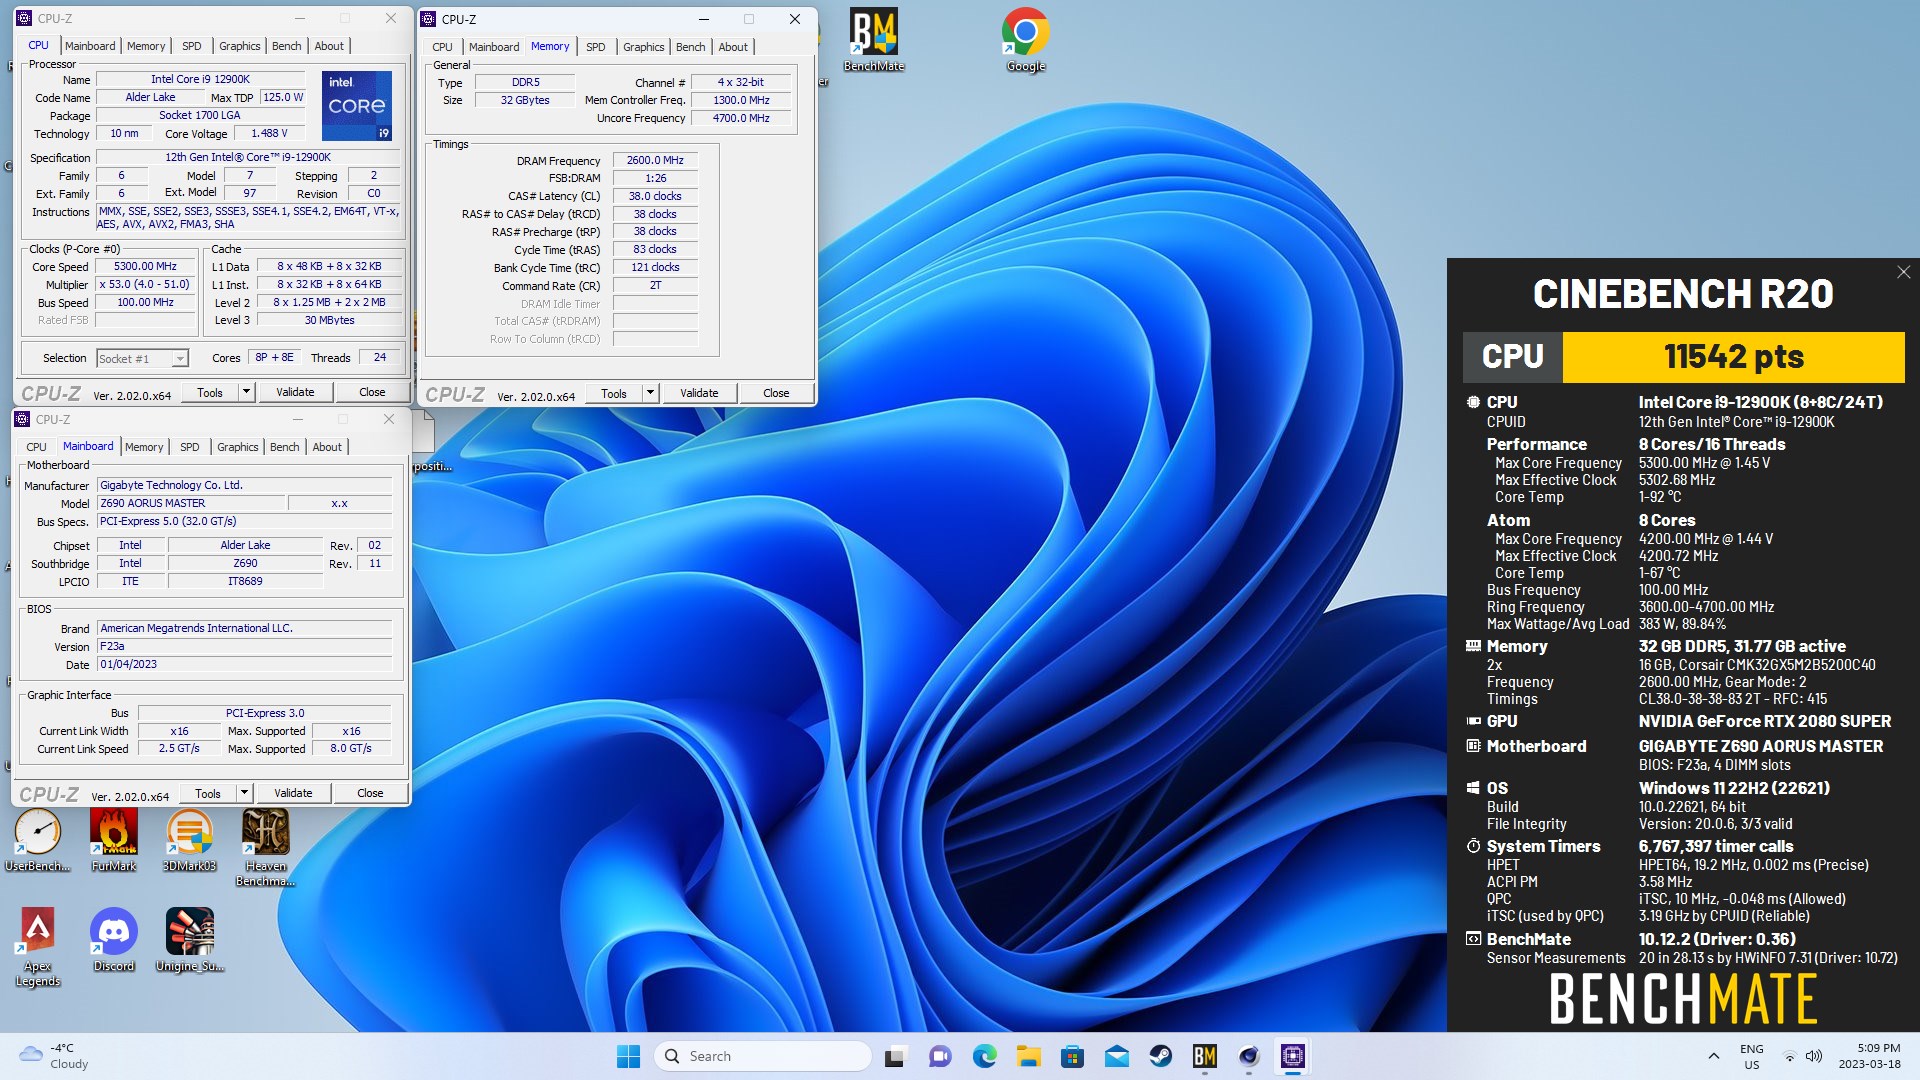The width and height of the screenshot is (1920, 1080).
Task: Open the 3DMark03 desktop shortcut
Action: click(x=189, y=841)
